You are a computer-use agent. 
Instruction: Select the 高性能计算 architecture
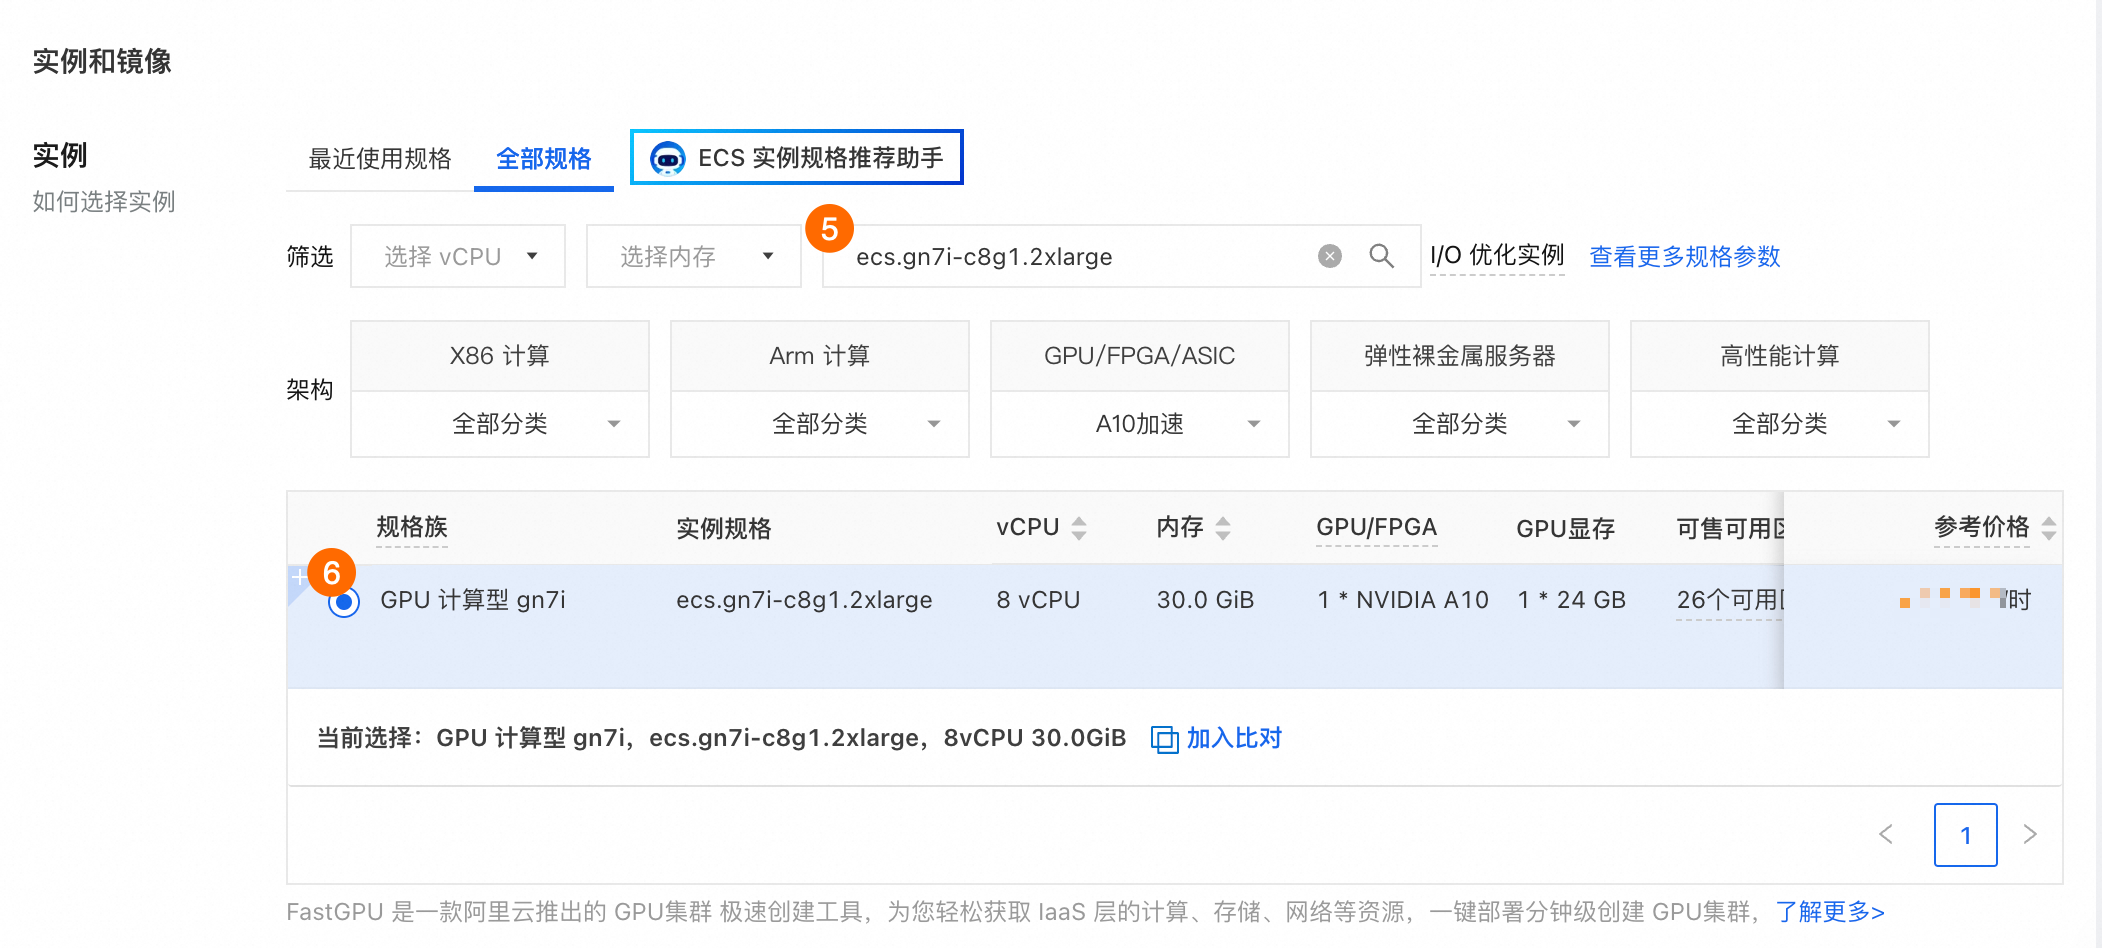1780,356
